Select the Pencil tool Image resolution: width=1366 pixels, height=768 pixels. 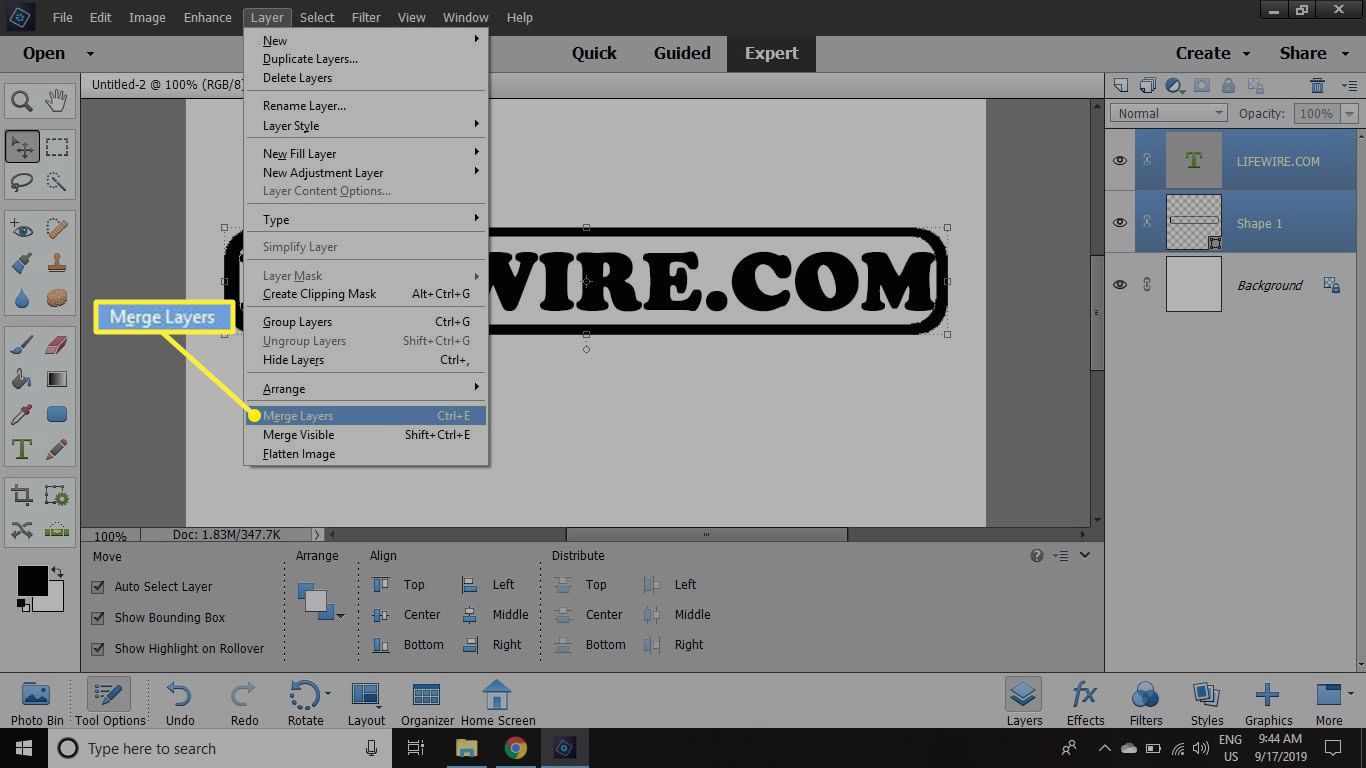(57, 449)
